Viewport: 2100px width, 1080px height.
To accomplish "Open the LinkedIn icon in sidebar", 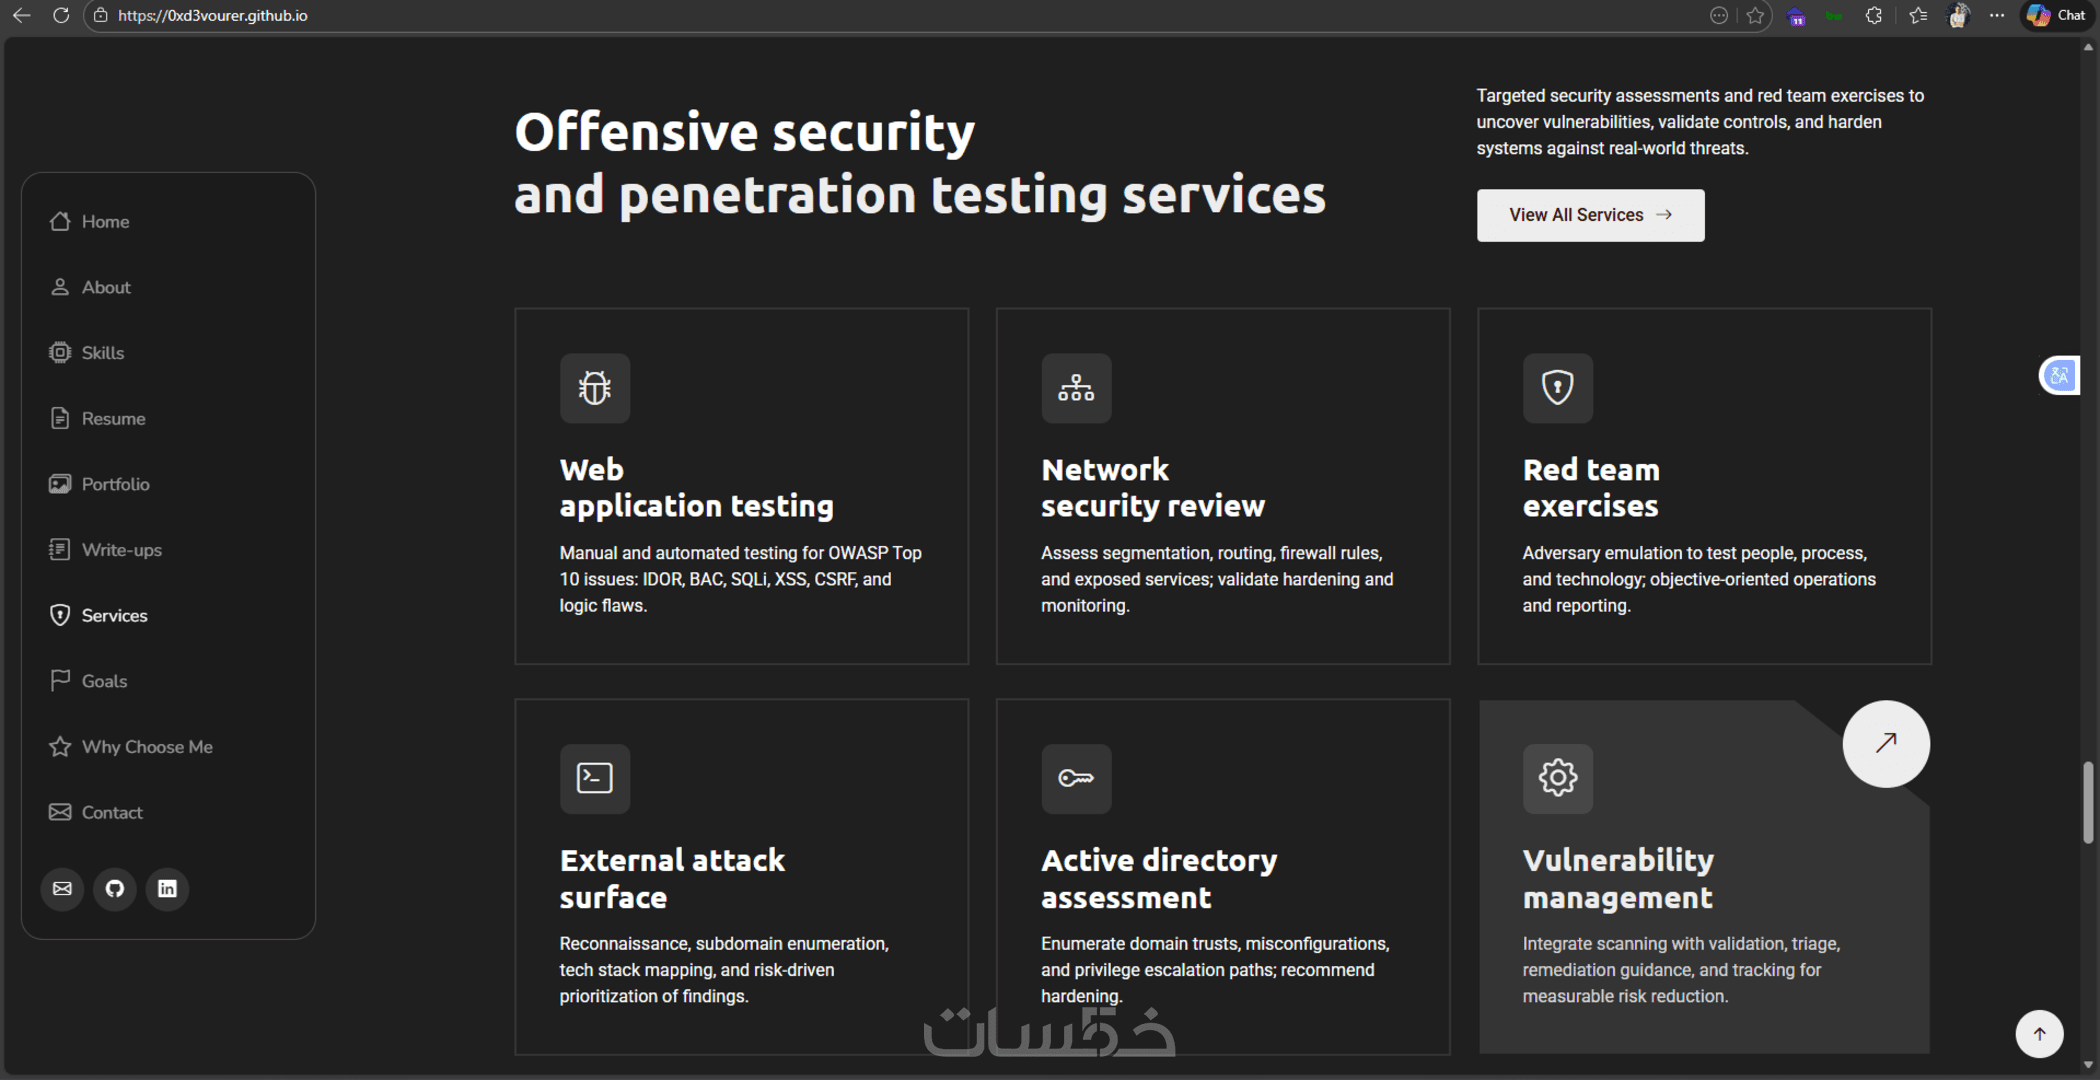I will click(167, 889).
